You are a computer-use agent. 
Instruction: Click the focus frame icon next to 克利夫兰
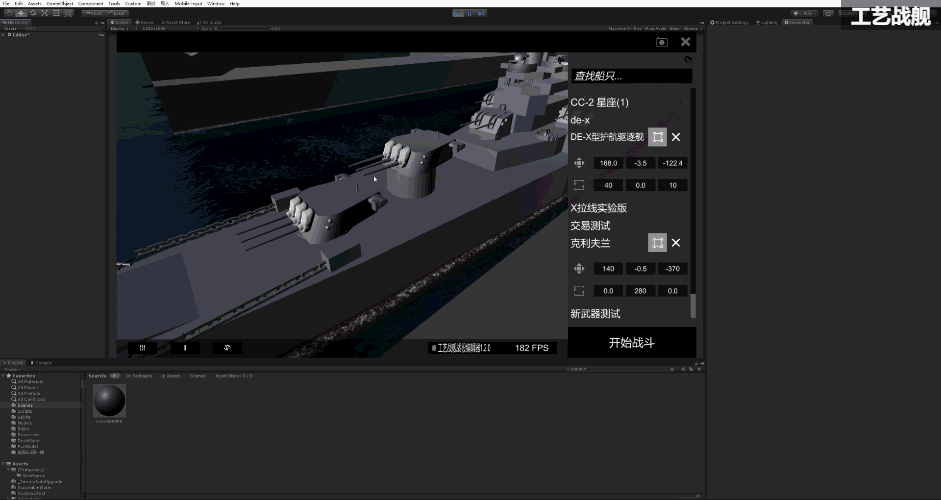point(657,243)
